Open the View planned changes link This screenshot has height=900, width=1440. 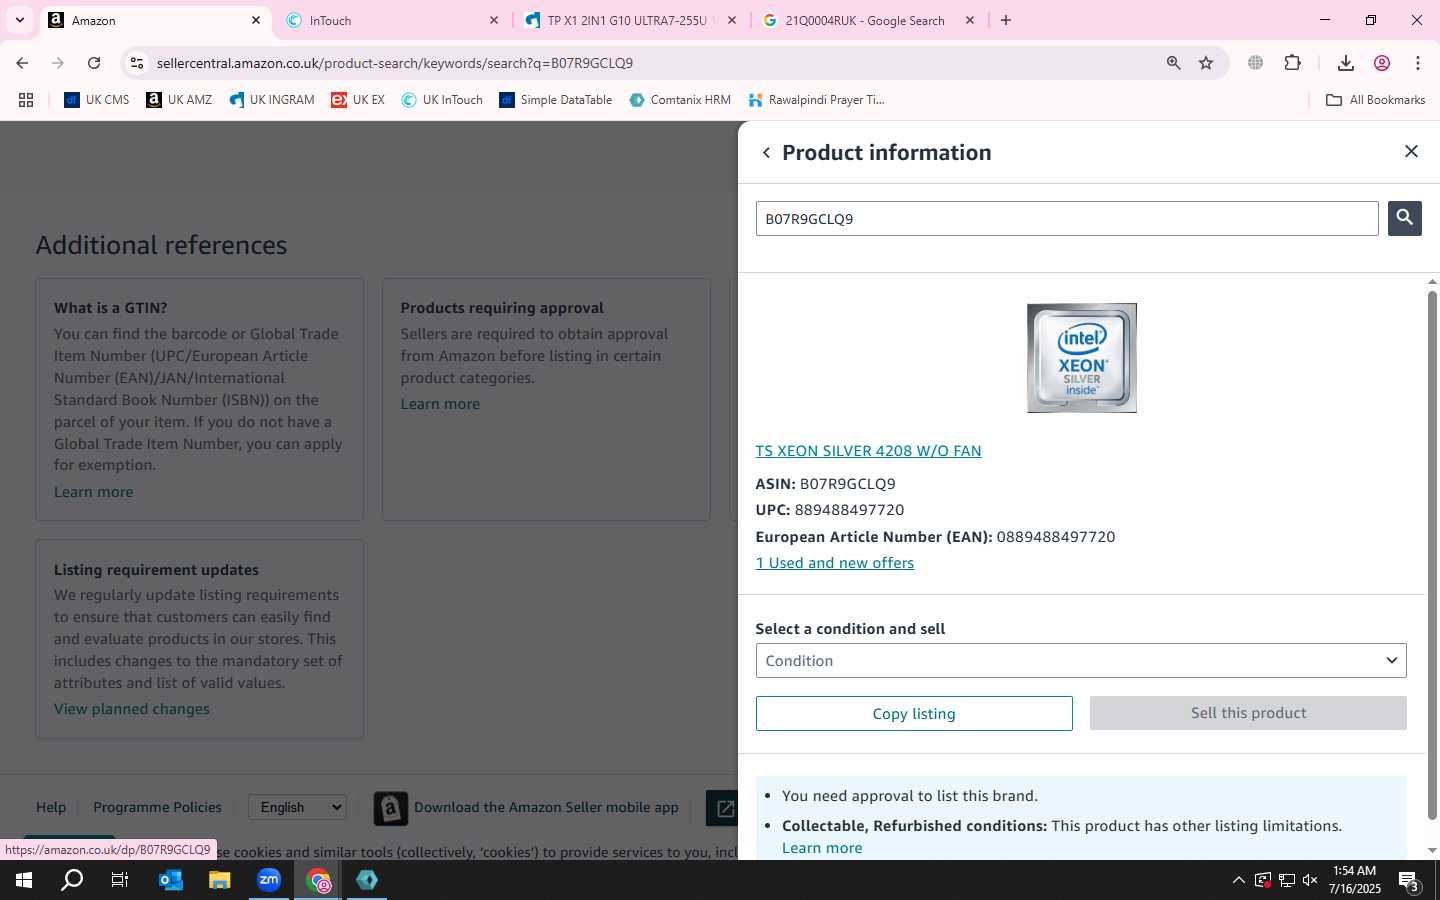(132, 709)
